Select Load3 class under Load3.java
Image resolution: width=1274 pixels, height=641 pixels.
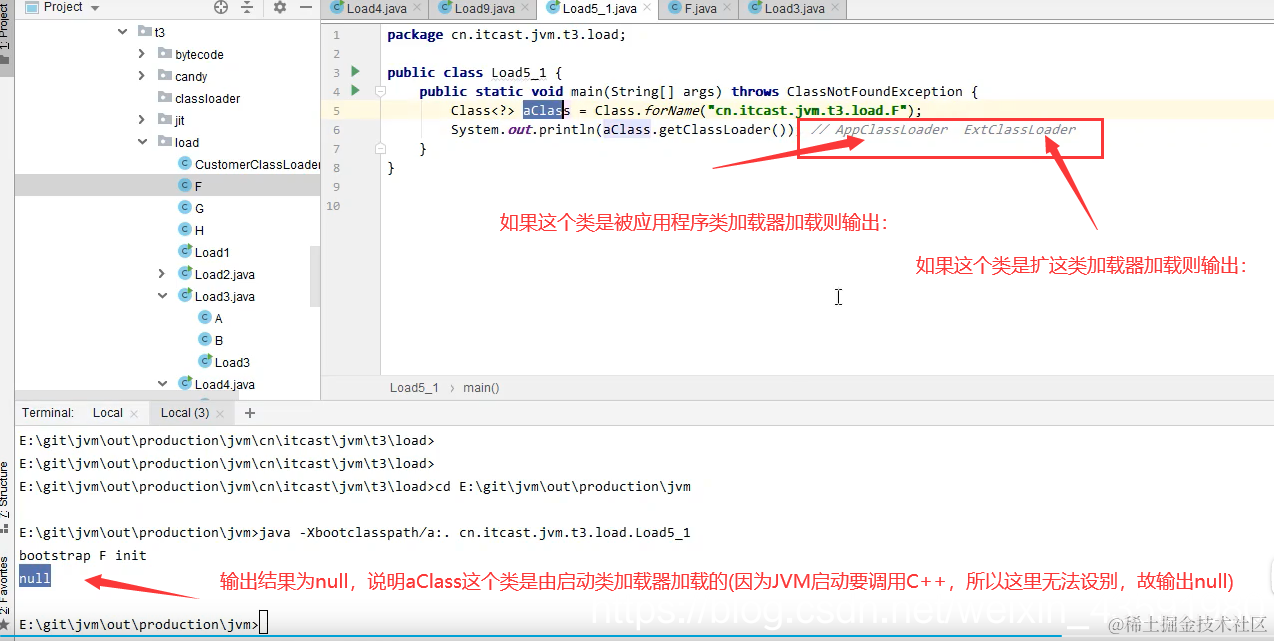pos(224,362)
